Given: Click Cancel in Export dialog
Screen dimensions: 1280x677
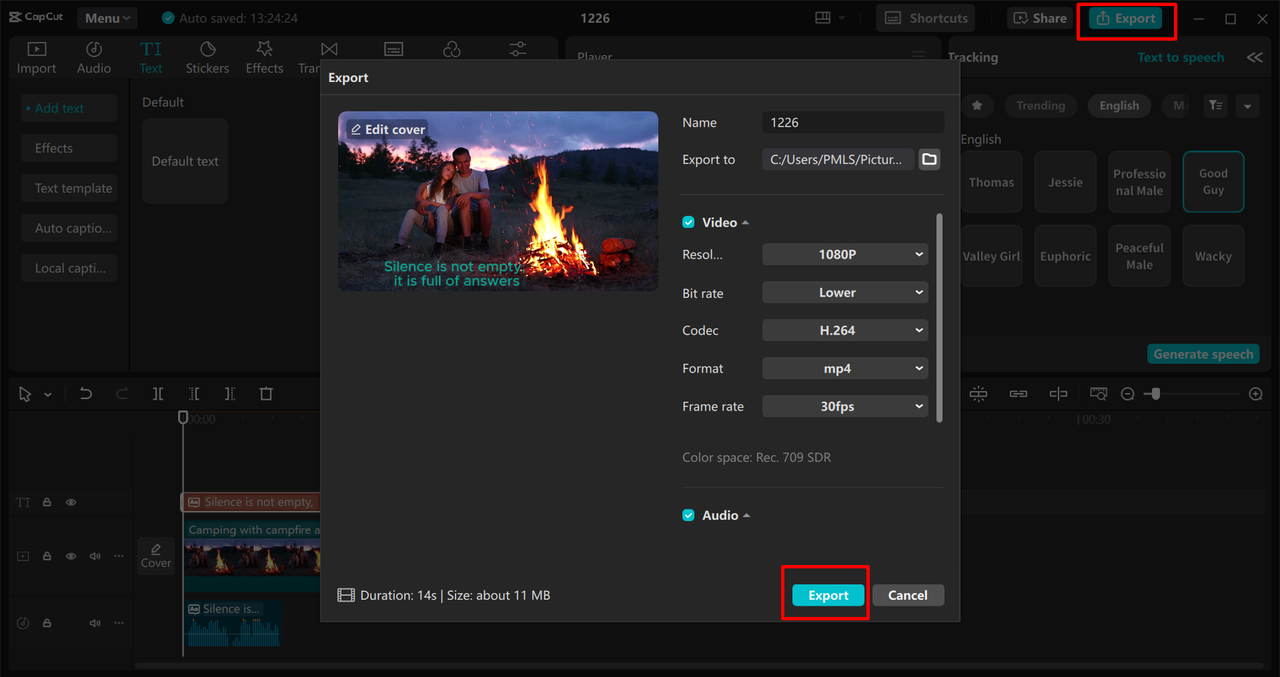Looking at the screenshot, I should pyautogui.click(x=908, y=595).
